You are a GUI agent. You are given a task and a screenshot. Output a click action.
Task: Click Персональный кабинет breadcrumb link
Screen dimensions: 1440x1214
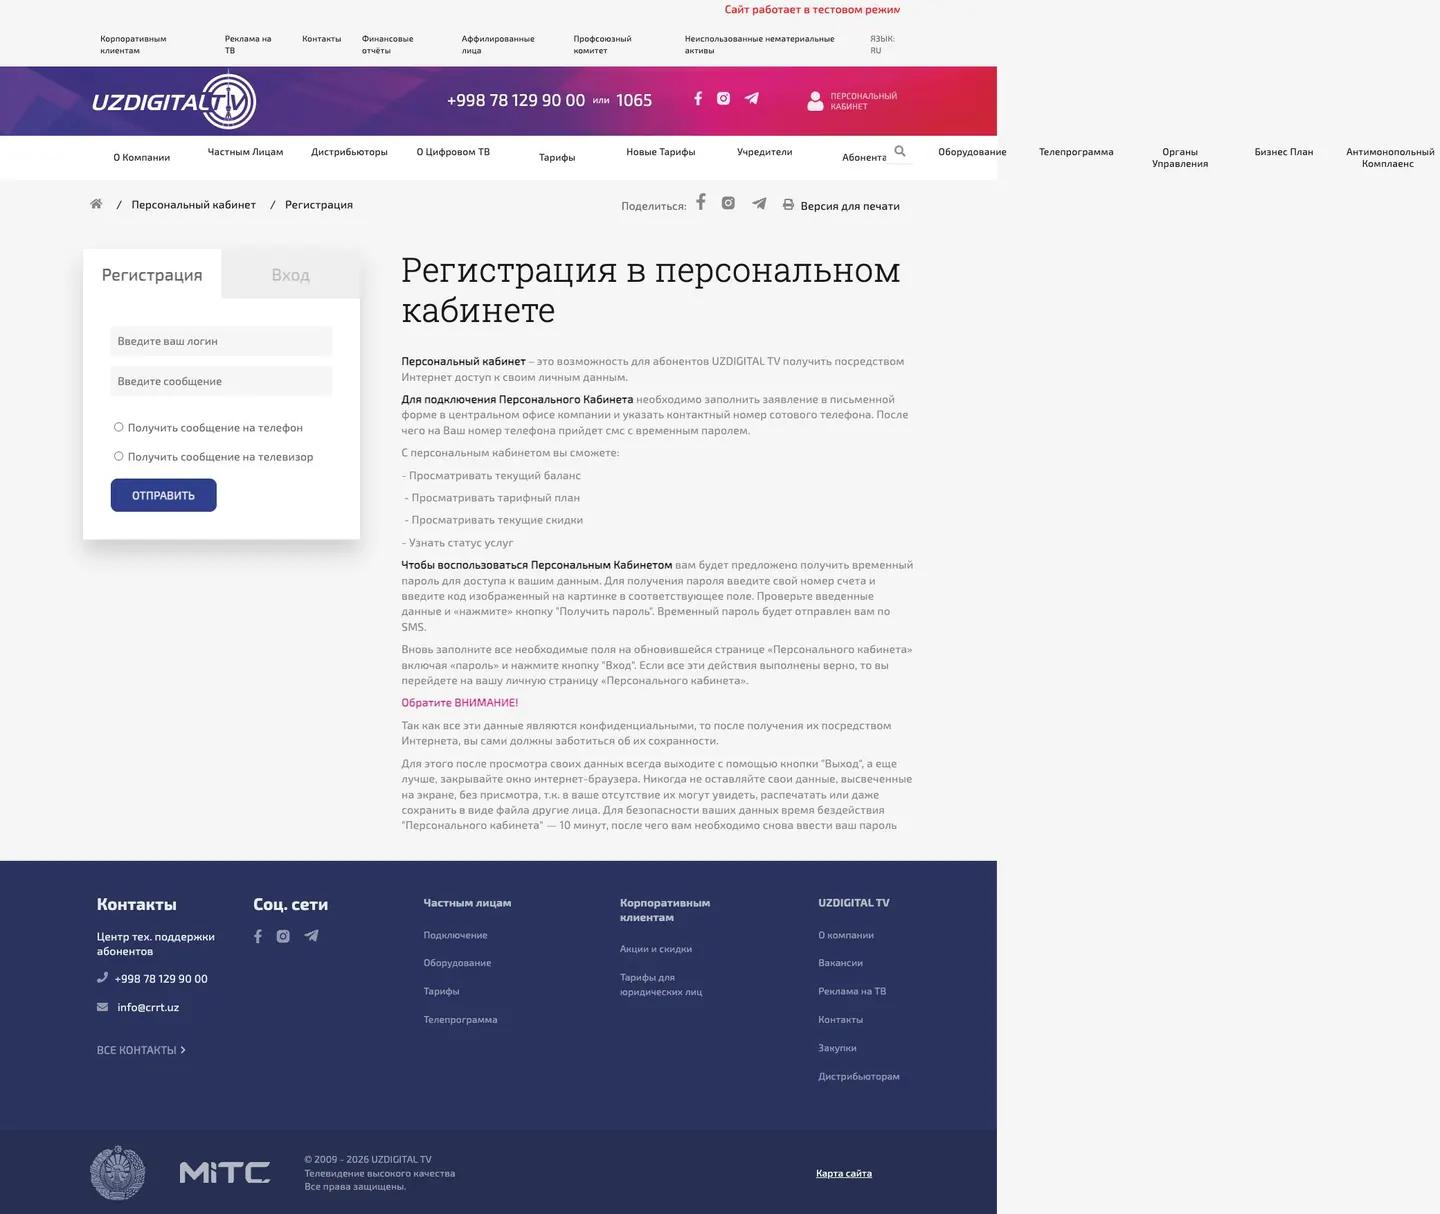click(194, 204)
